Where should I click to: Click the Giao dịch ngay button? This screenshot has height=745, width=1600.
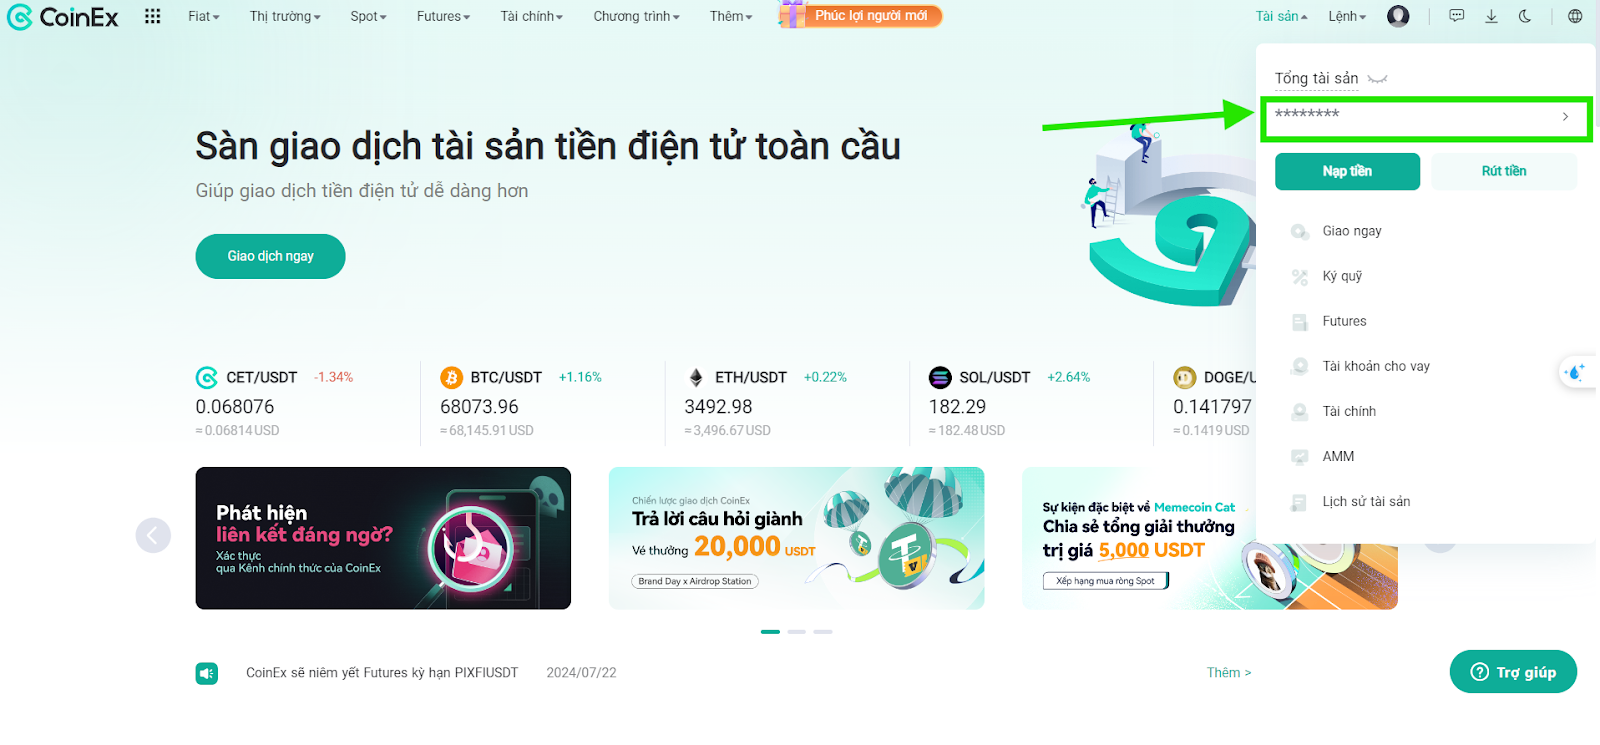click(x=270, y=256)
